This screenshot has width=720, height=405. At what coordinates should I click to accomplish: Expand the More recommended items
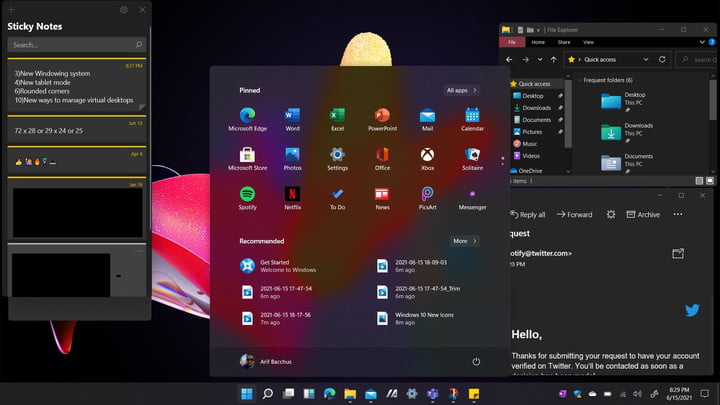(463, 241)
